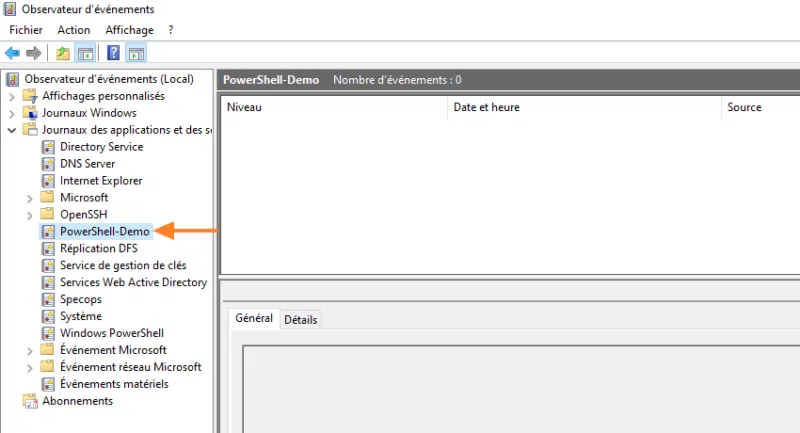800x433 pixels.
Task: Click the Services Web Active Directory icon
Action: [48, 282]
